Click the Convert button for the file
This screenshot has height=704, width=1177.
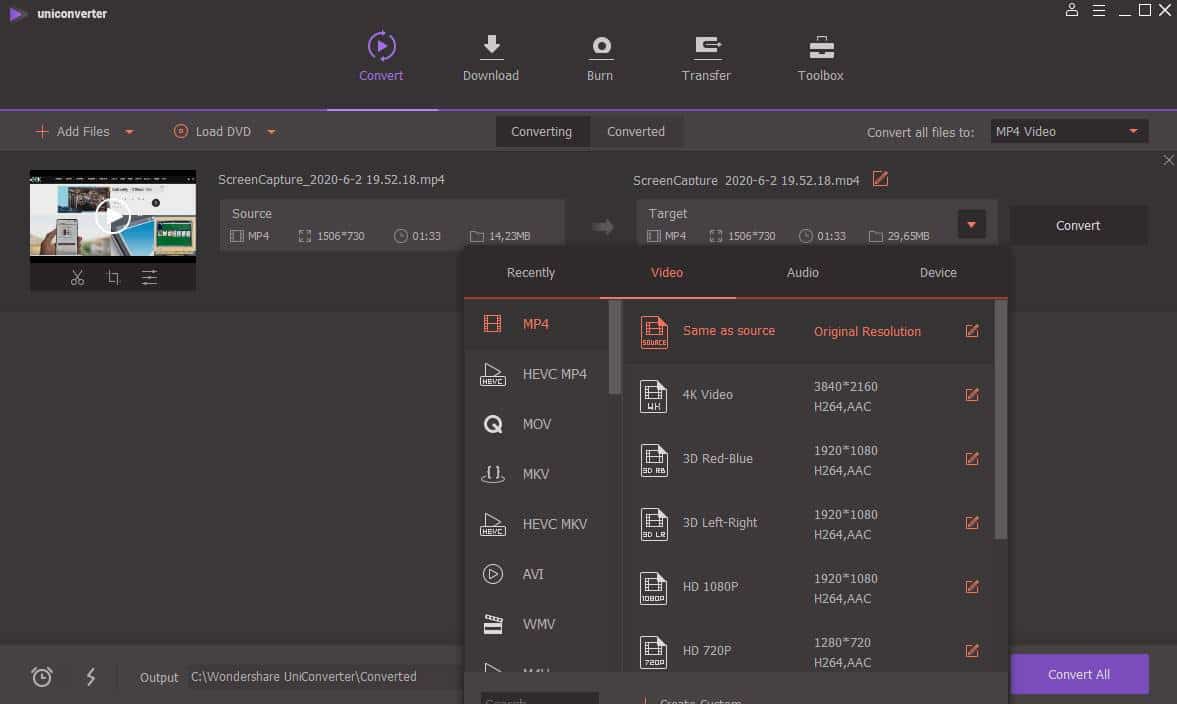click(1078, 224)
